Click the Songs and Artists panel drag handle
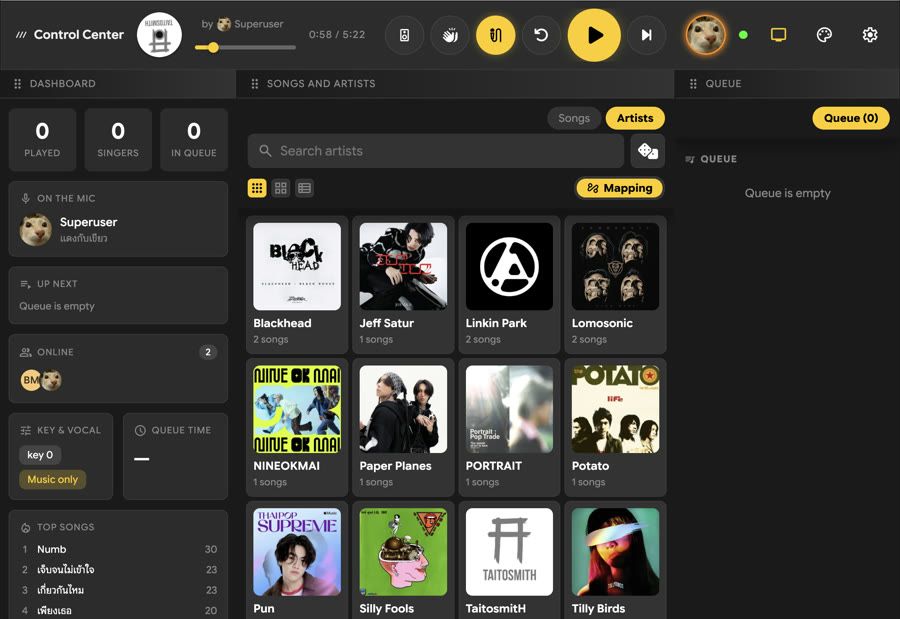Viewport: 900px width, 619px height. tap(255, 84)
